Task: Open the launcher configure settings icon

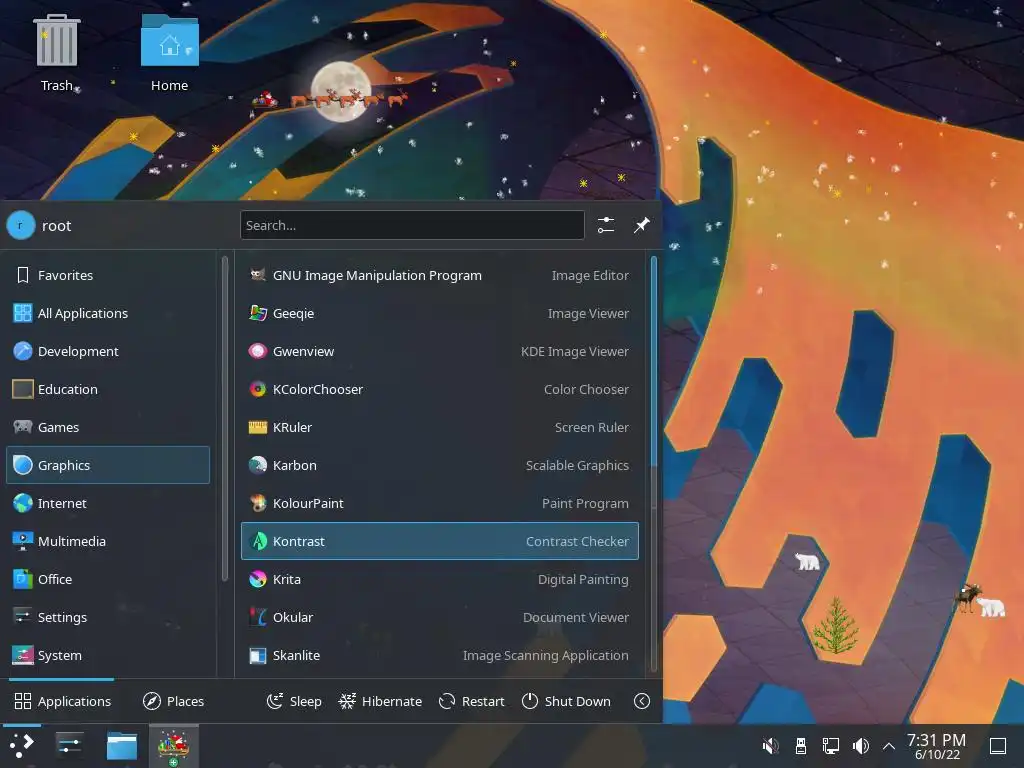Action: point(606,225)
